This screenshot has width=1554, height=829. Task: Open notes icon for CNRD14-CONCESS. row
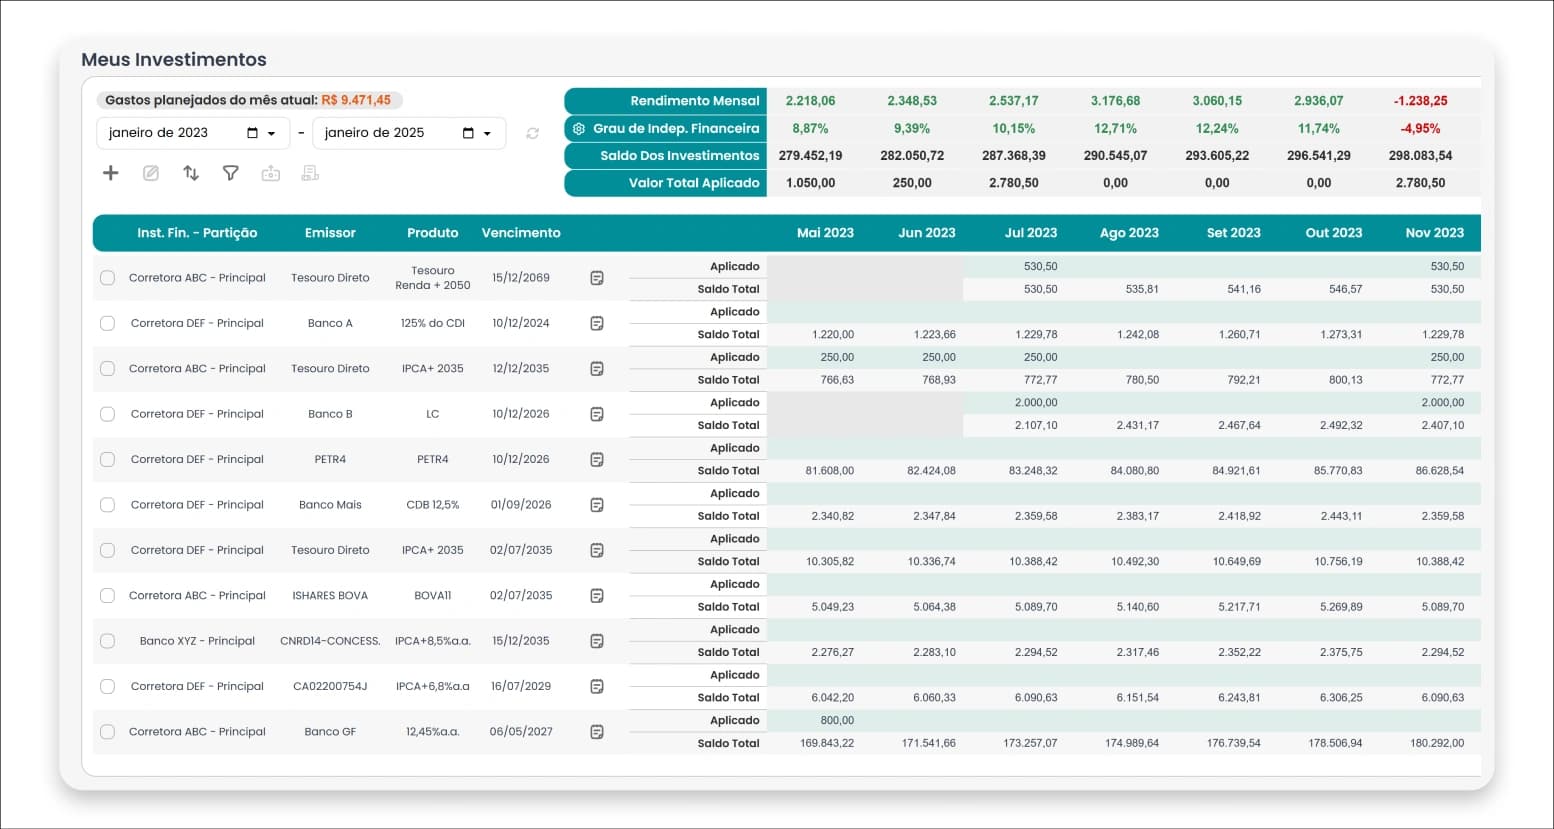coord(597,641)
